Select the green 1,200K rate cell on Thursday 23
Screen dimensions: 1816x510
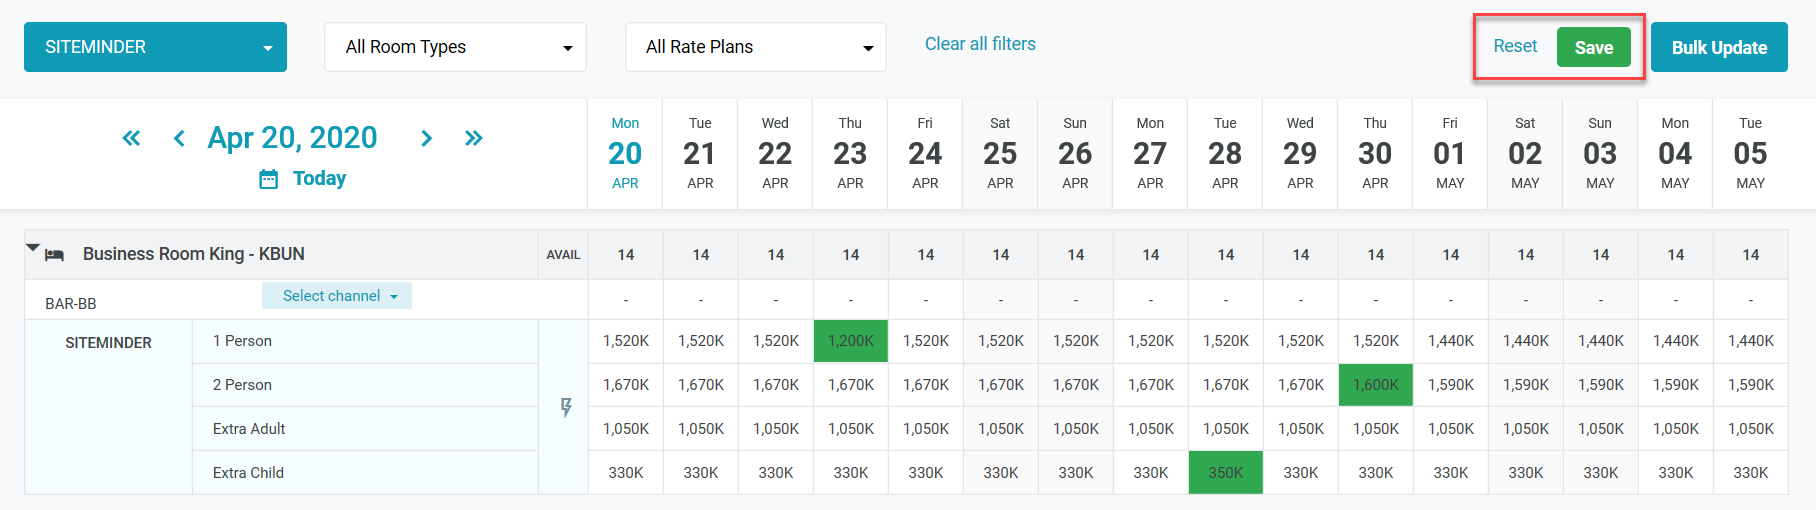click(851, 341)
